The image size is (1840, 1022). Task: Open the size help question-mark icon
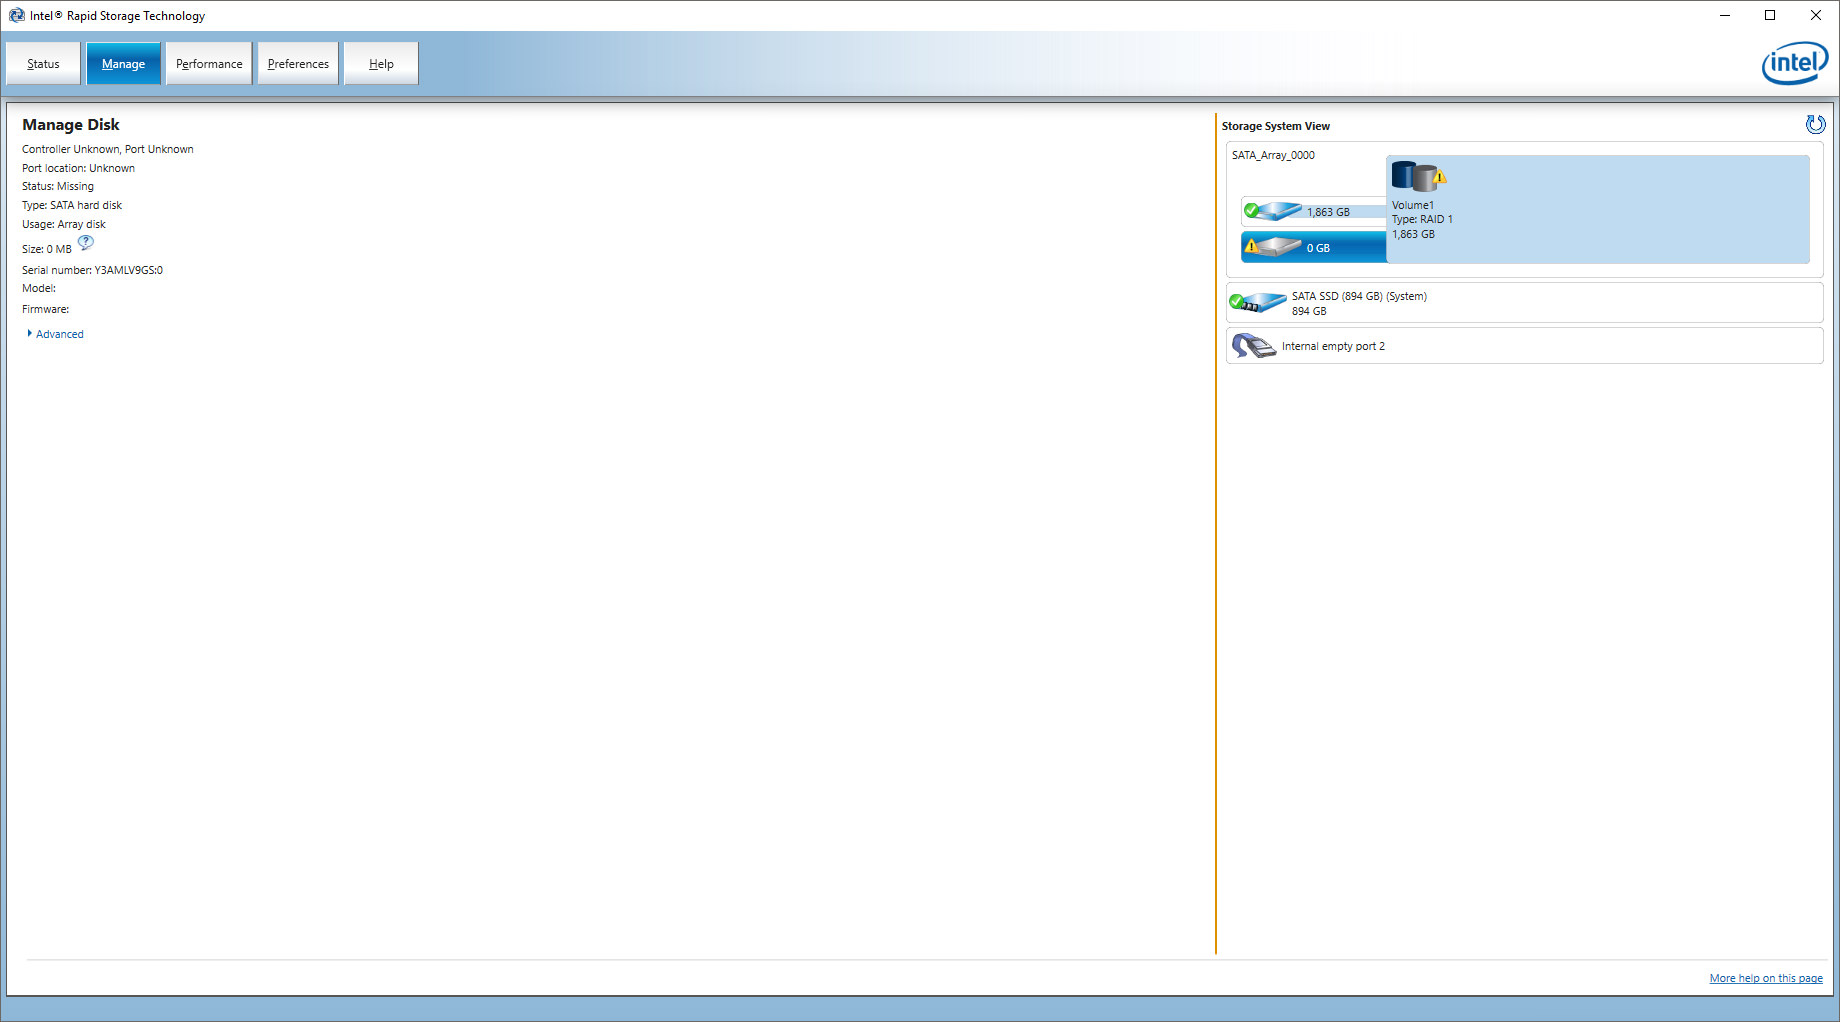coord(86,242)
